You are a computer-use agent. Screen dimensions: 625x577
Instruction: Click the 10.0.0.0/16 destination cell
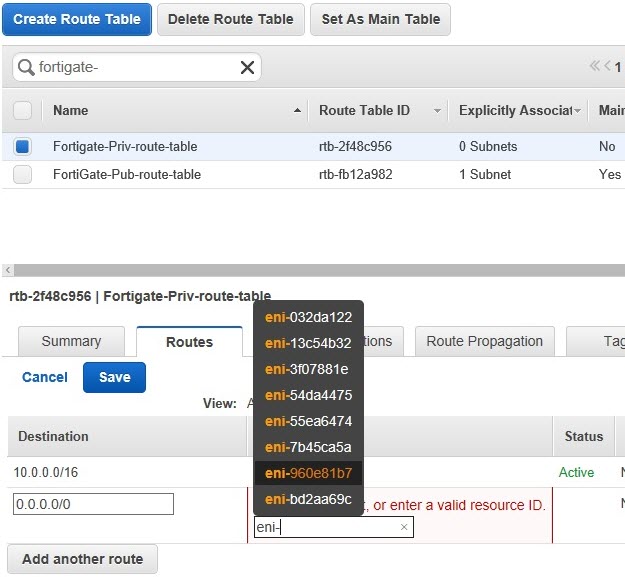(46, 472)
